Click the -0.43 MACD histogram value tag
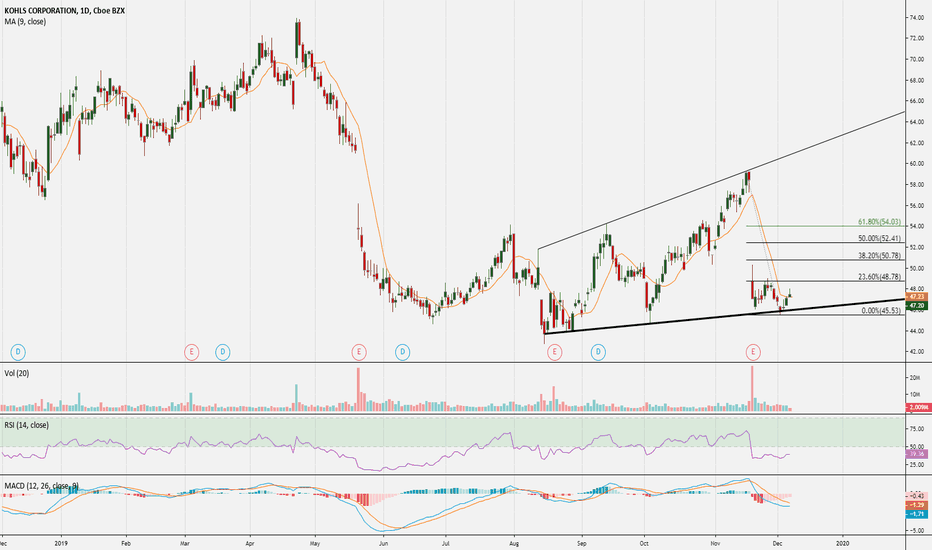932x550 pixels. tap(916, 496)
